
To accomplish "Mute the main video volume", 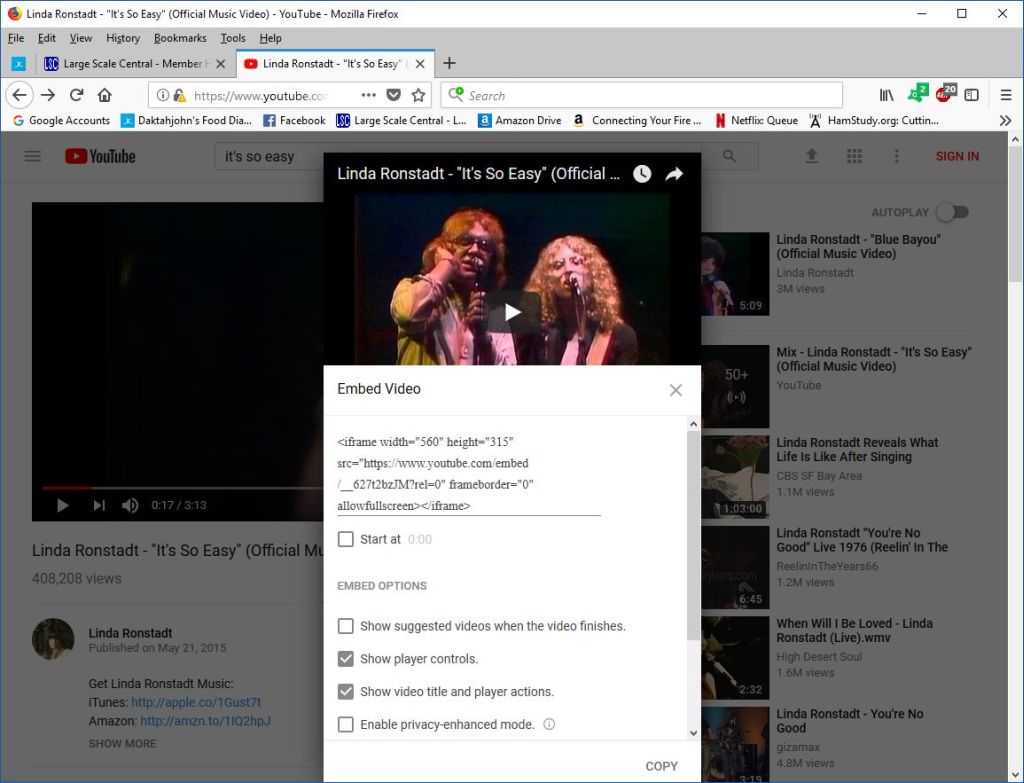I will (x=130, y=505).
